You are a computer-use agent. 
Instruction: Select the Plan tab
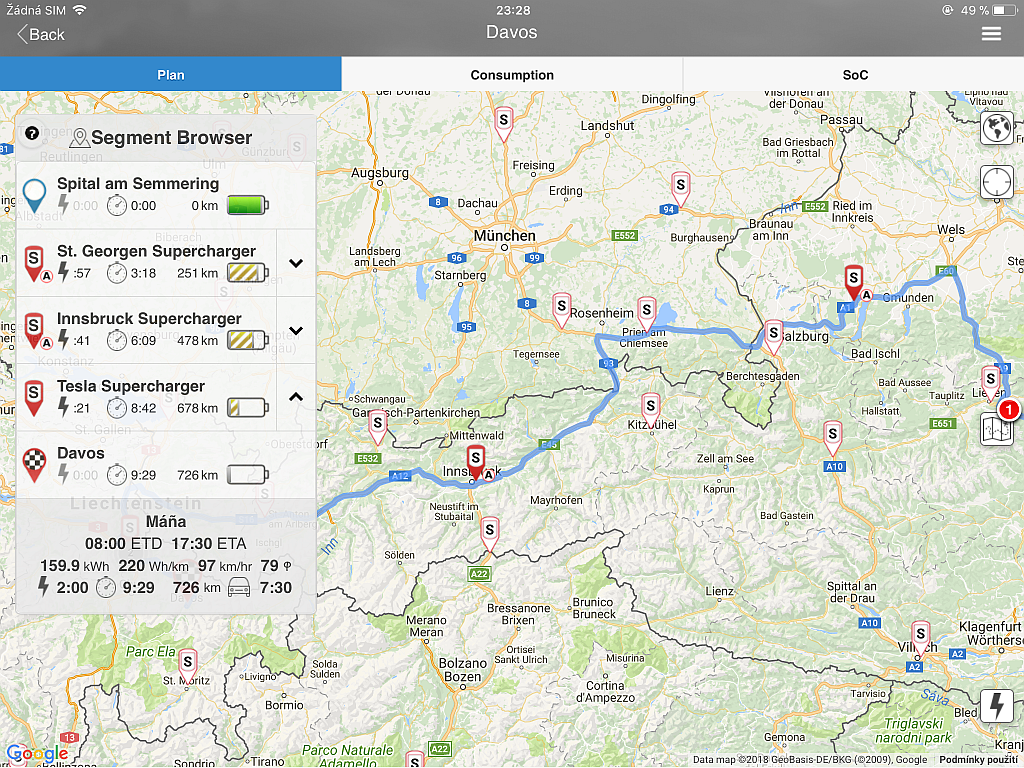click(170, 75)
